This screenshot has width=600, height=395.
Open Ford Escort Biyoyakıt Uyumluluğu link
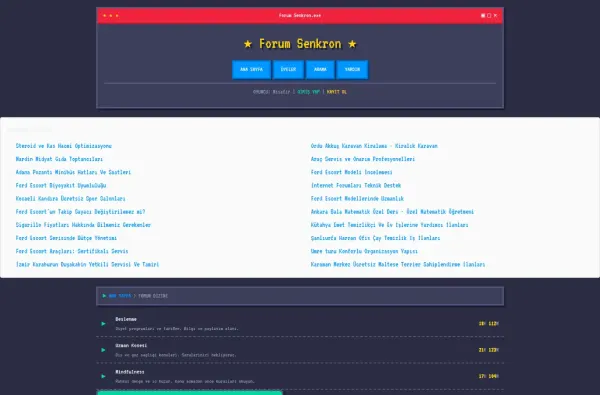(x=61, y=185)
